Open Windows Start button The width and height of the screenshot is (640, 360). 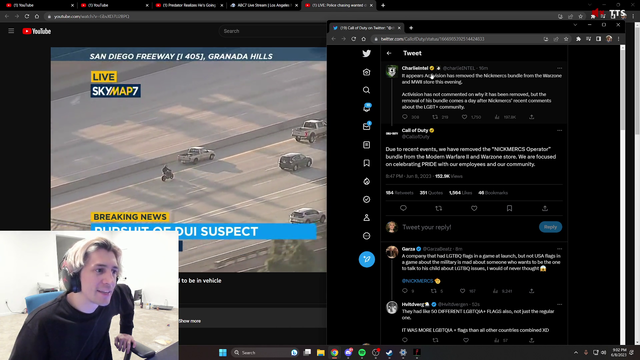click(222, 353)
